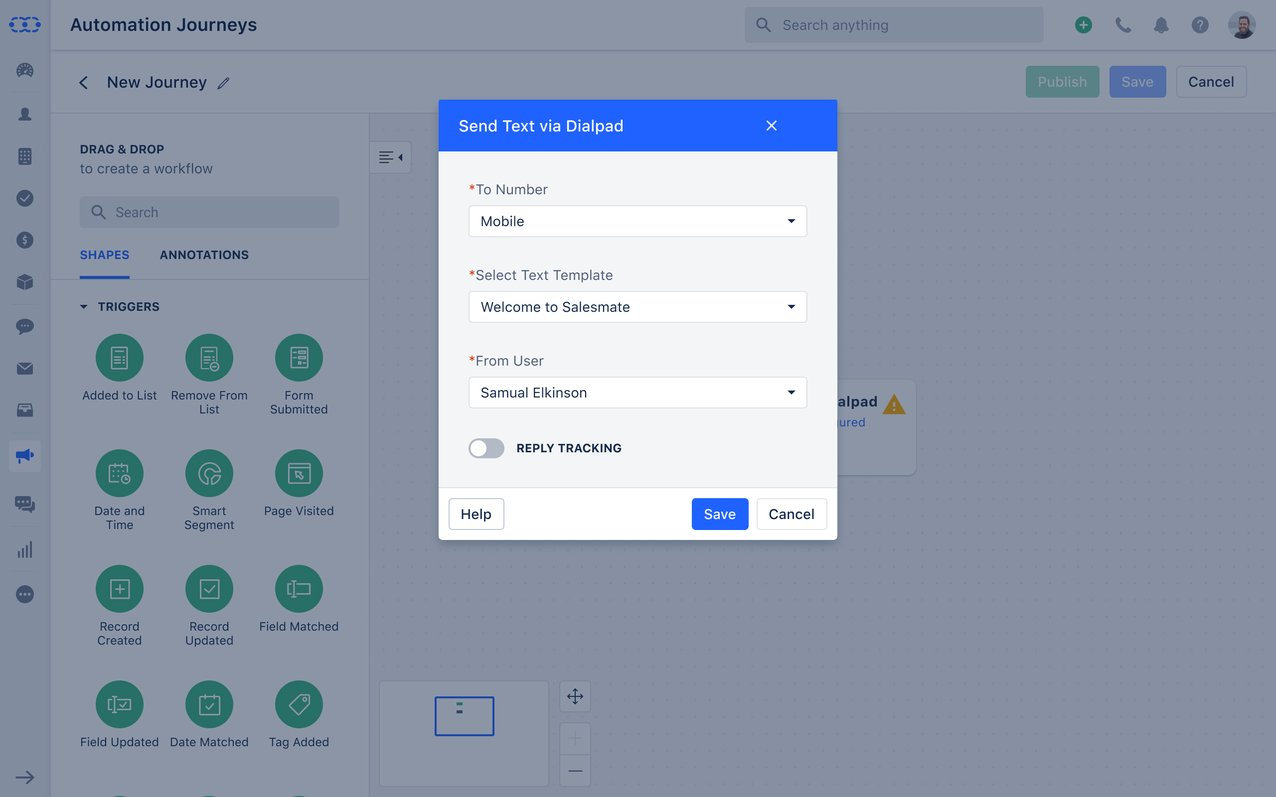Edit journey name with pencil icon
Viewport: 1276px width, 797px height.
coord(224,83)
